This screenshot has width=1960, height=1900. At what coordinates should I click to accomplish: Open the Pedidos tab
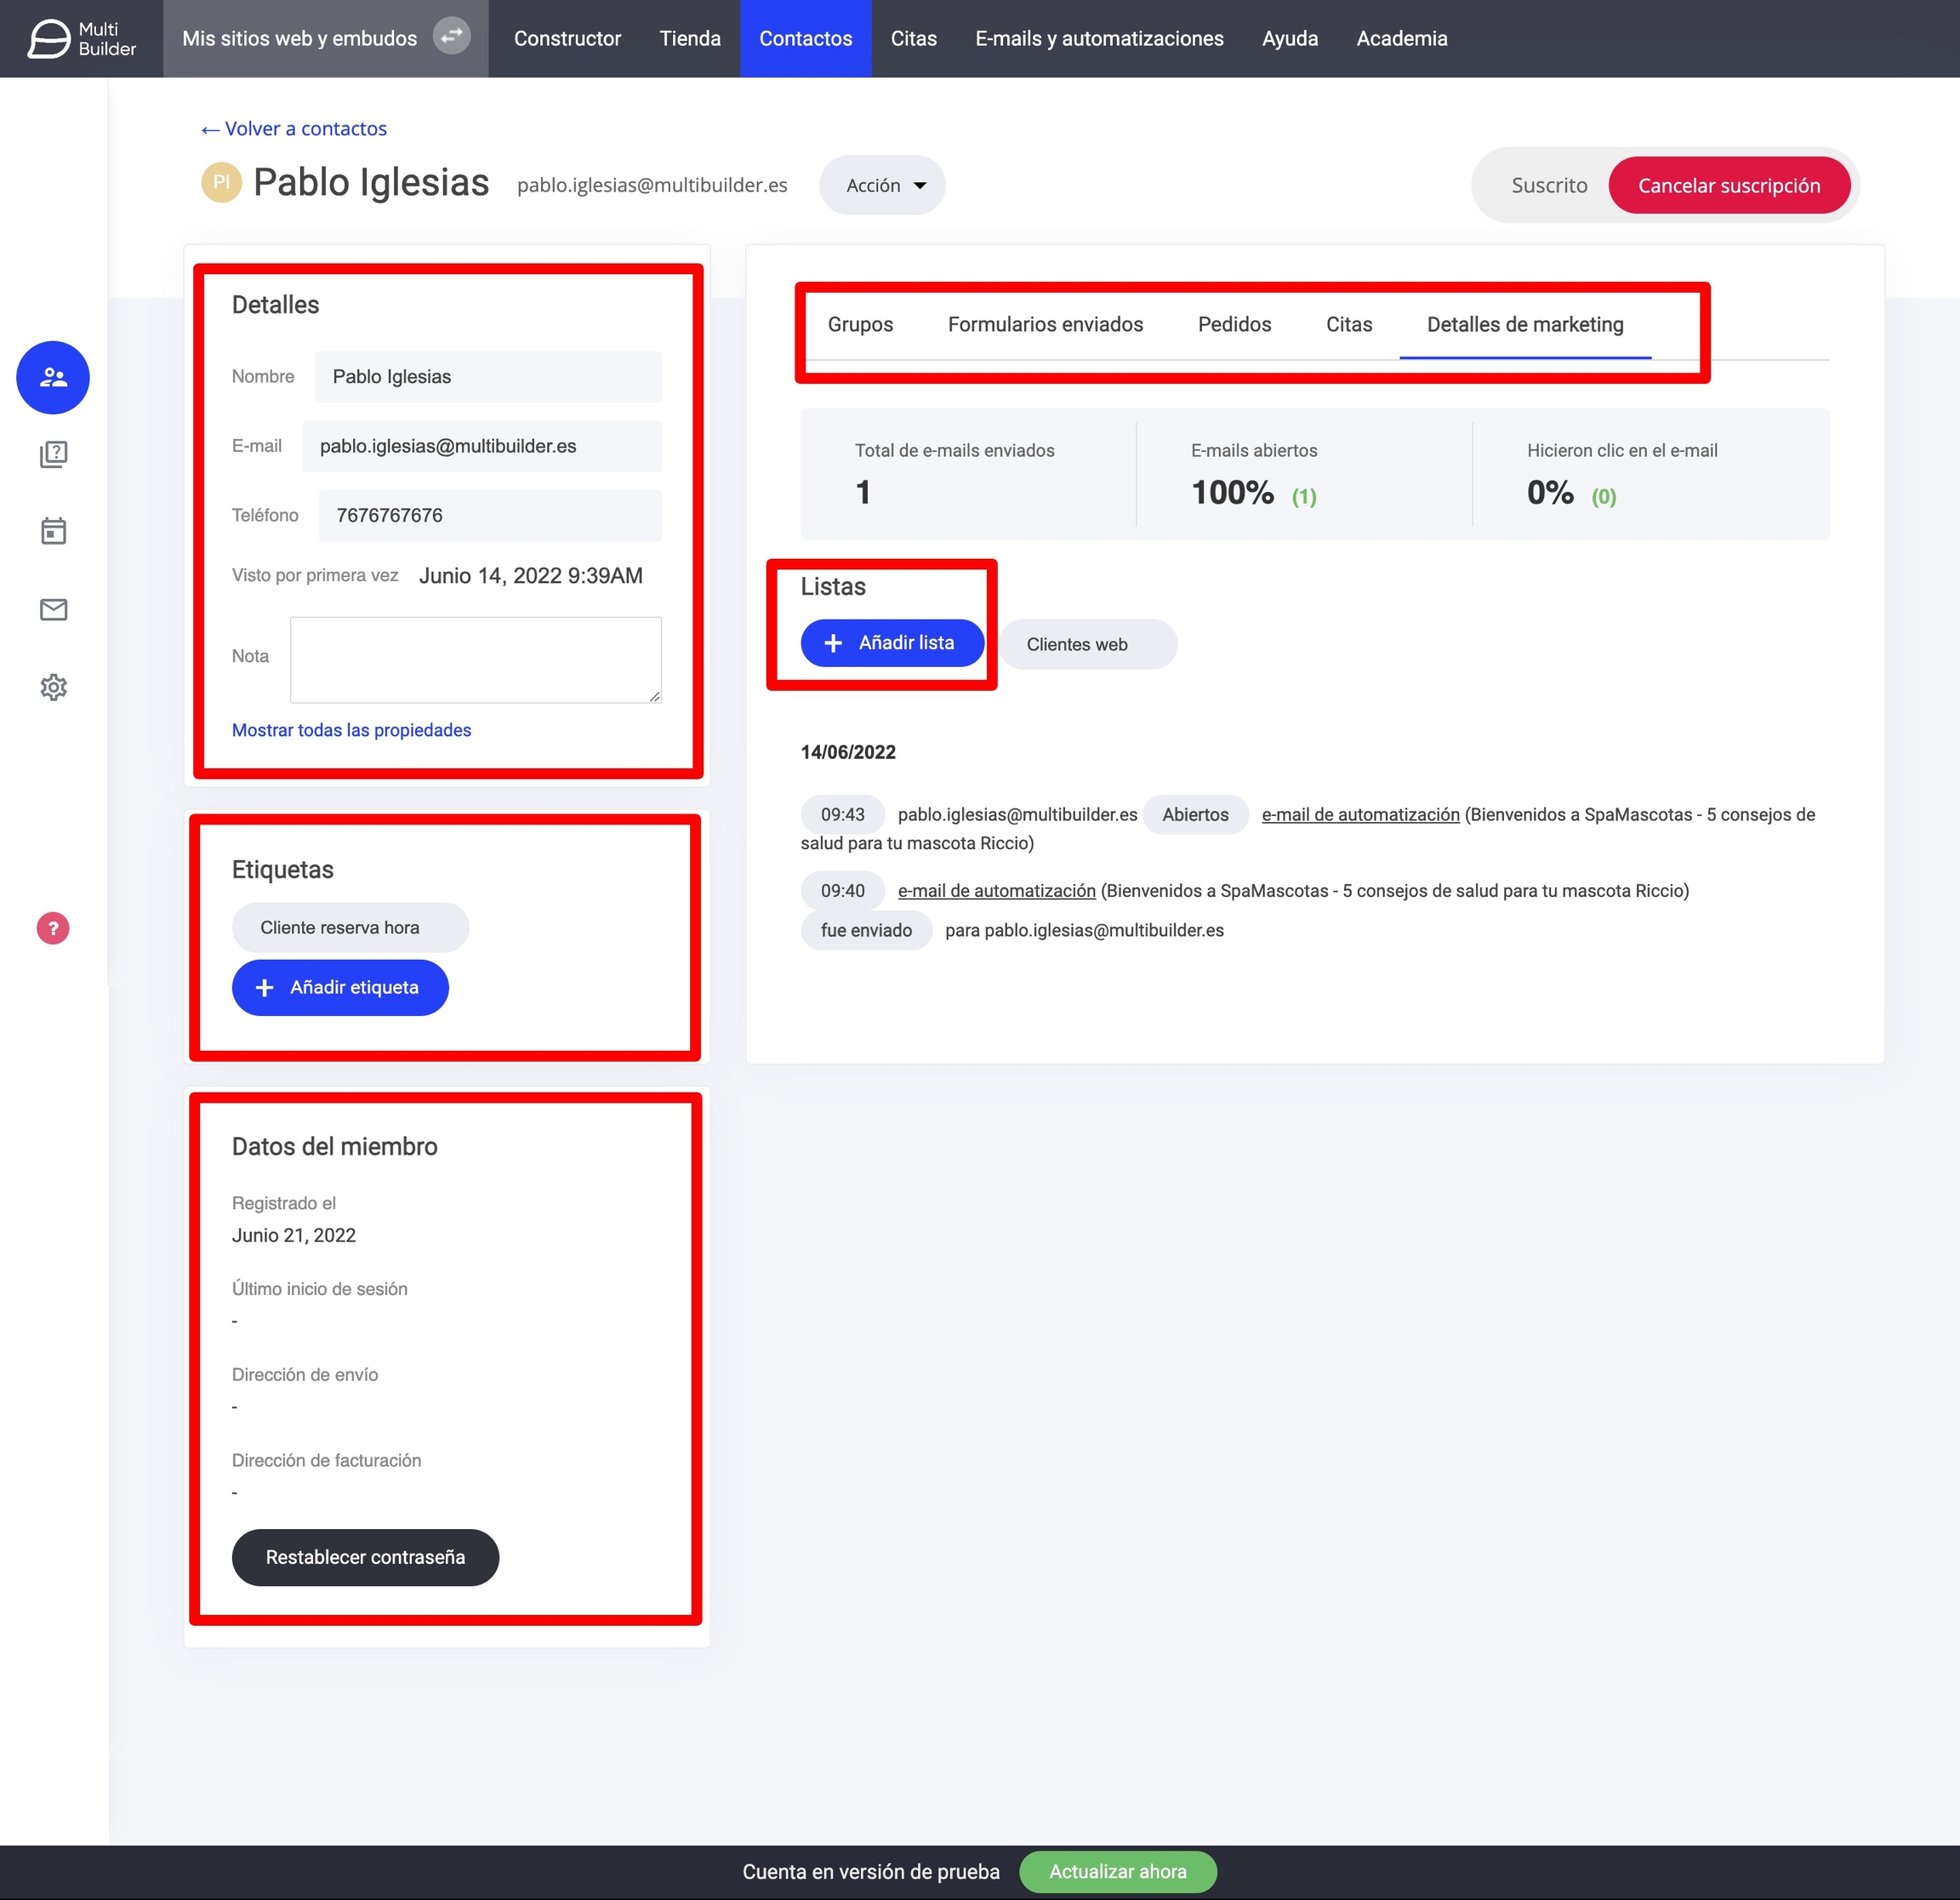[x=1234, y=324]
